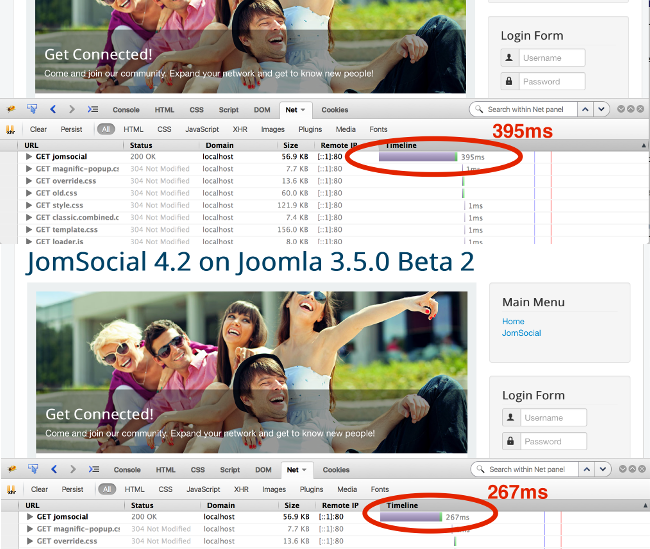
Task: Filter lower Net panel by Media
Action: point(347,489)
